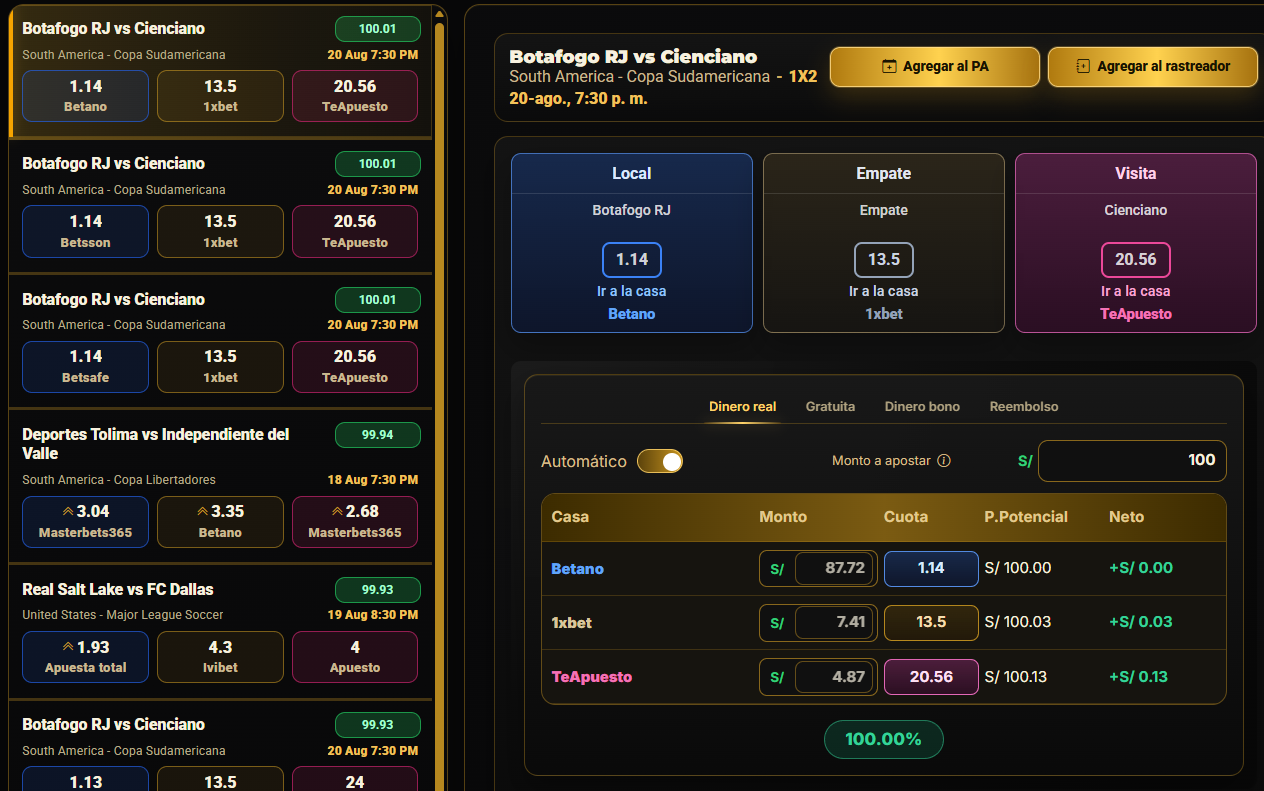Click the 1xbet stake field showing 7.41
The width and height of the screenshot is (1264, 791).
coord(834,622)
